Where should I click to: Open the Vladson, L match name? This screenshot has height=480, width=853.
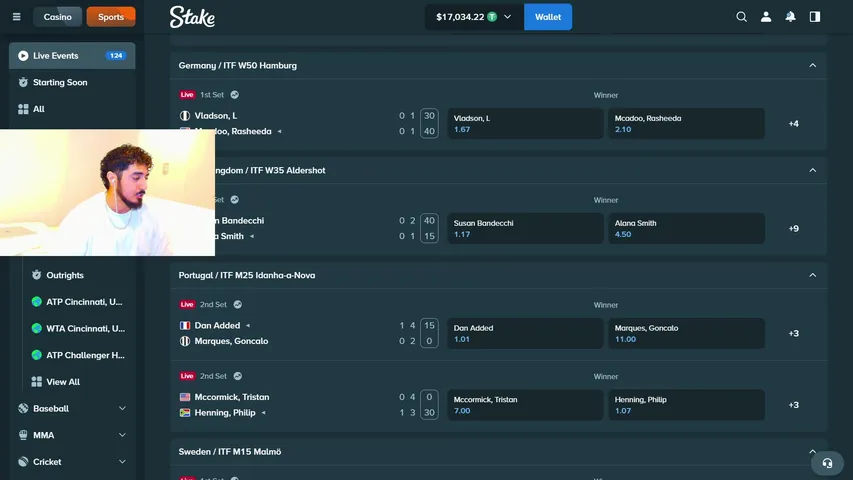tap(216, 115)
